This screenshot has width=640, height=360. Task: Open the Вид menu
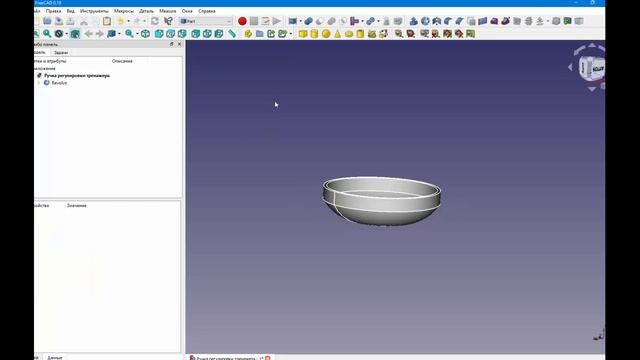[71, 11]
